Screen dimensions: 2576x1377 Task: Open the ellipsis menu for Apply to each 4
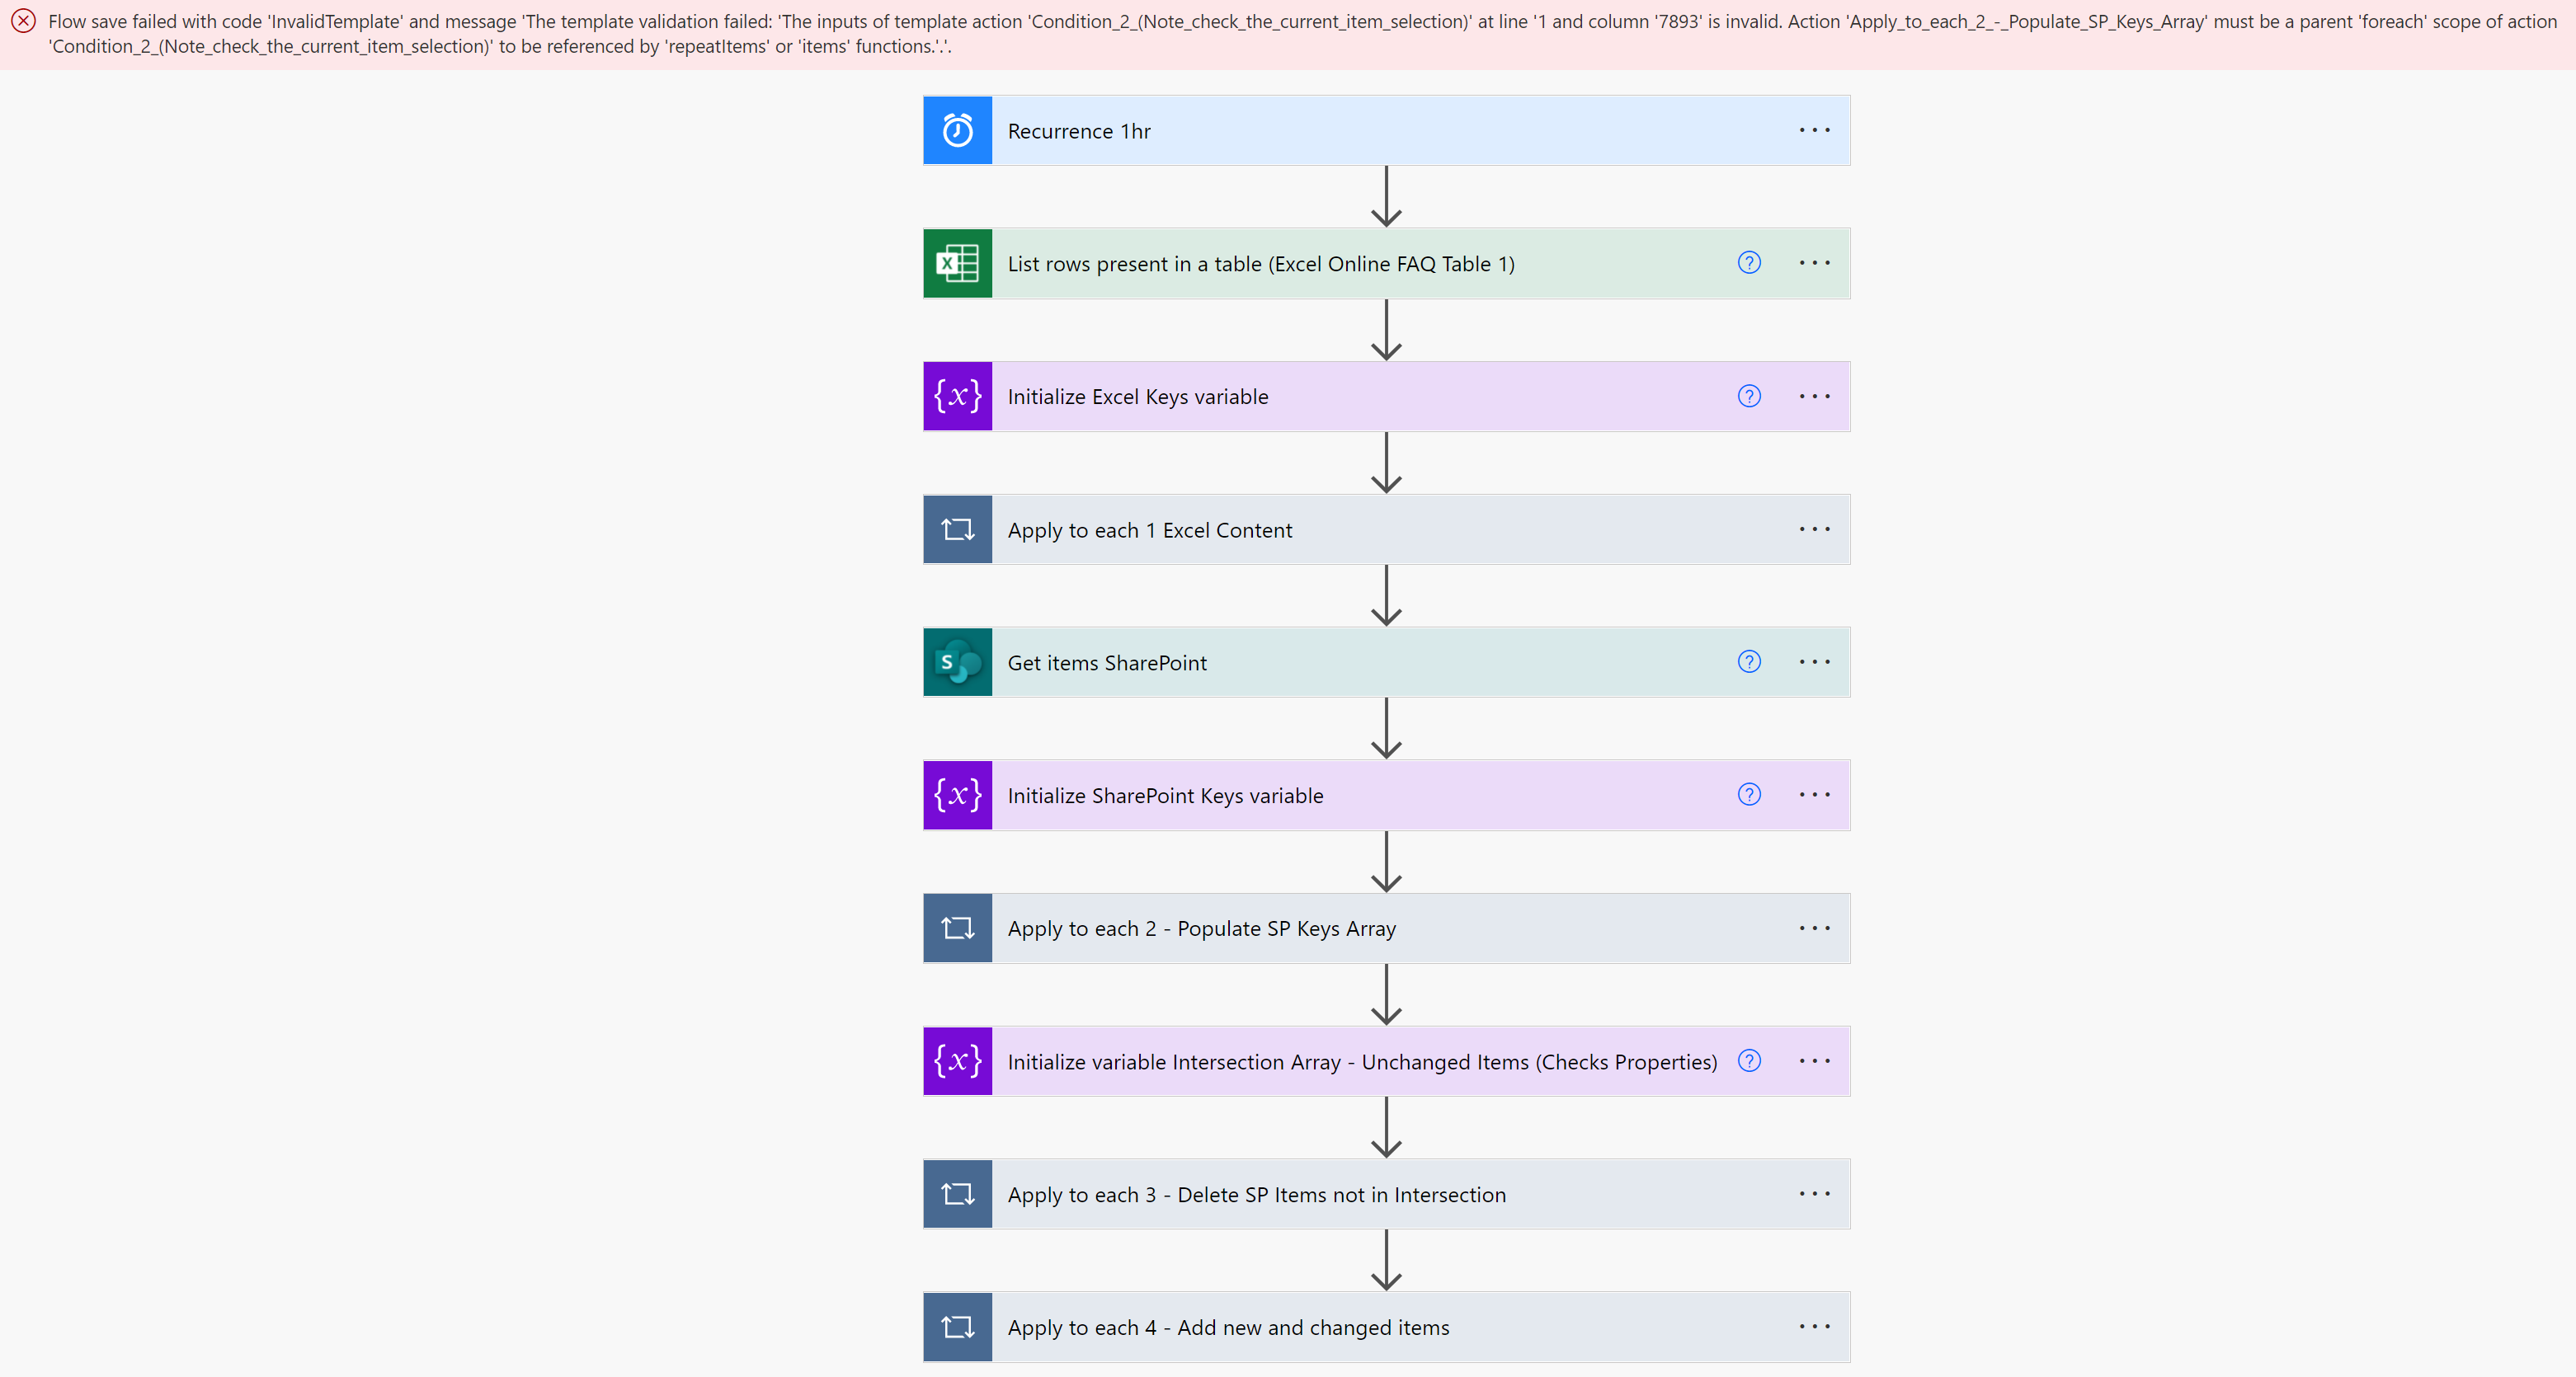[x=1814, y=1327]
